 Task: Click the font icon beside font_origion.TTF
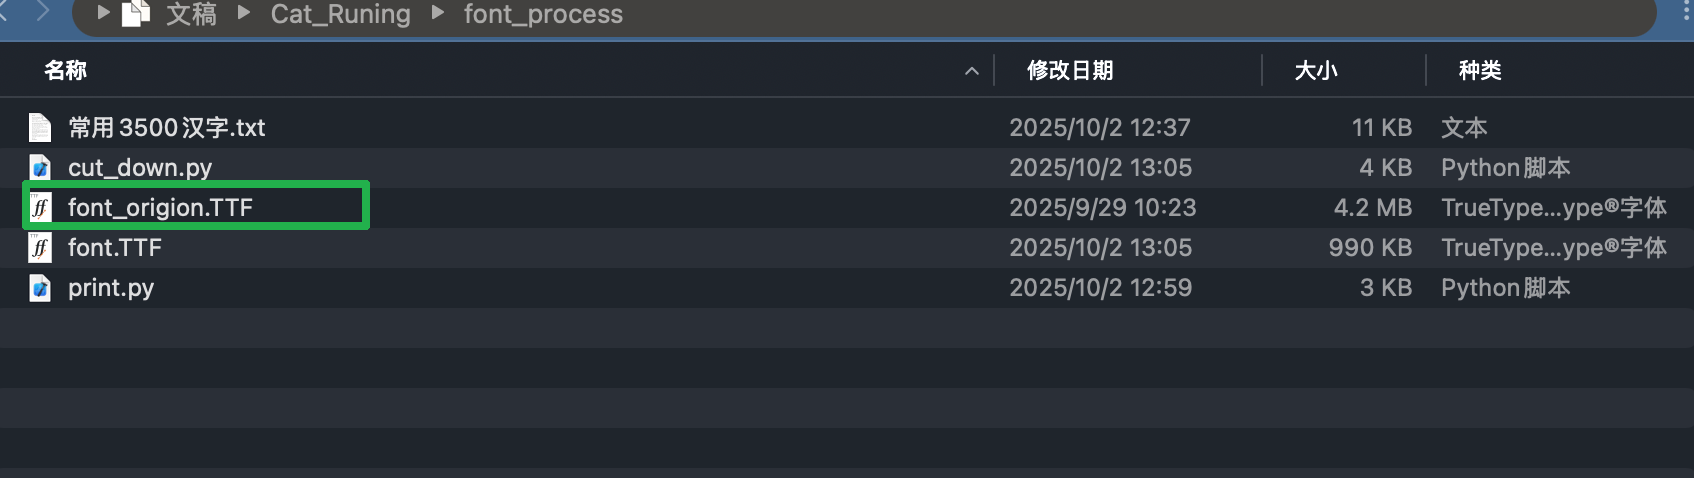point(40,208)
